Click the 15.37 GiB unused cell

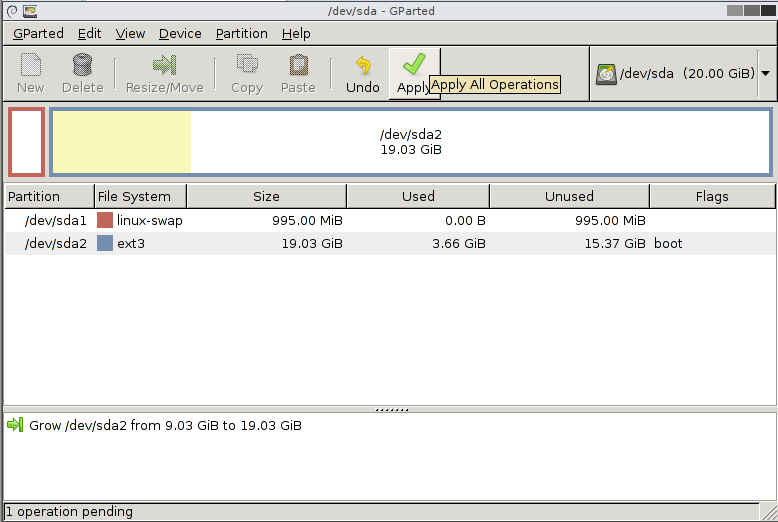(x=615, y=244)
